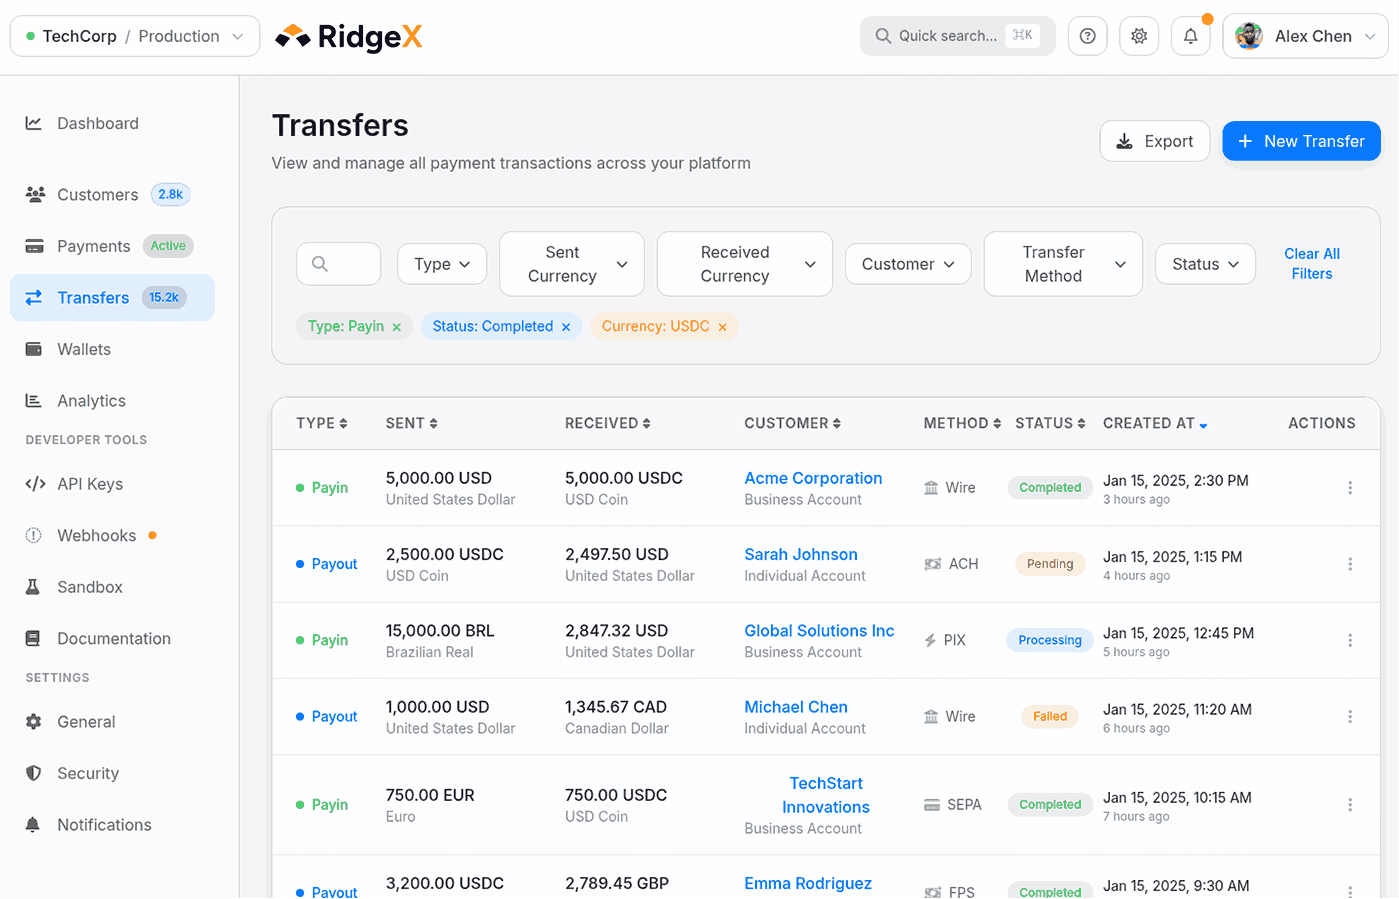Click the RidgeX logo
Viewport: 1399px width, 899px height.
point(349,37)
